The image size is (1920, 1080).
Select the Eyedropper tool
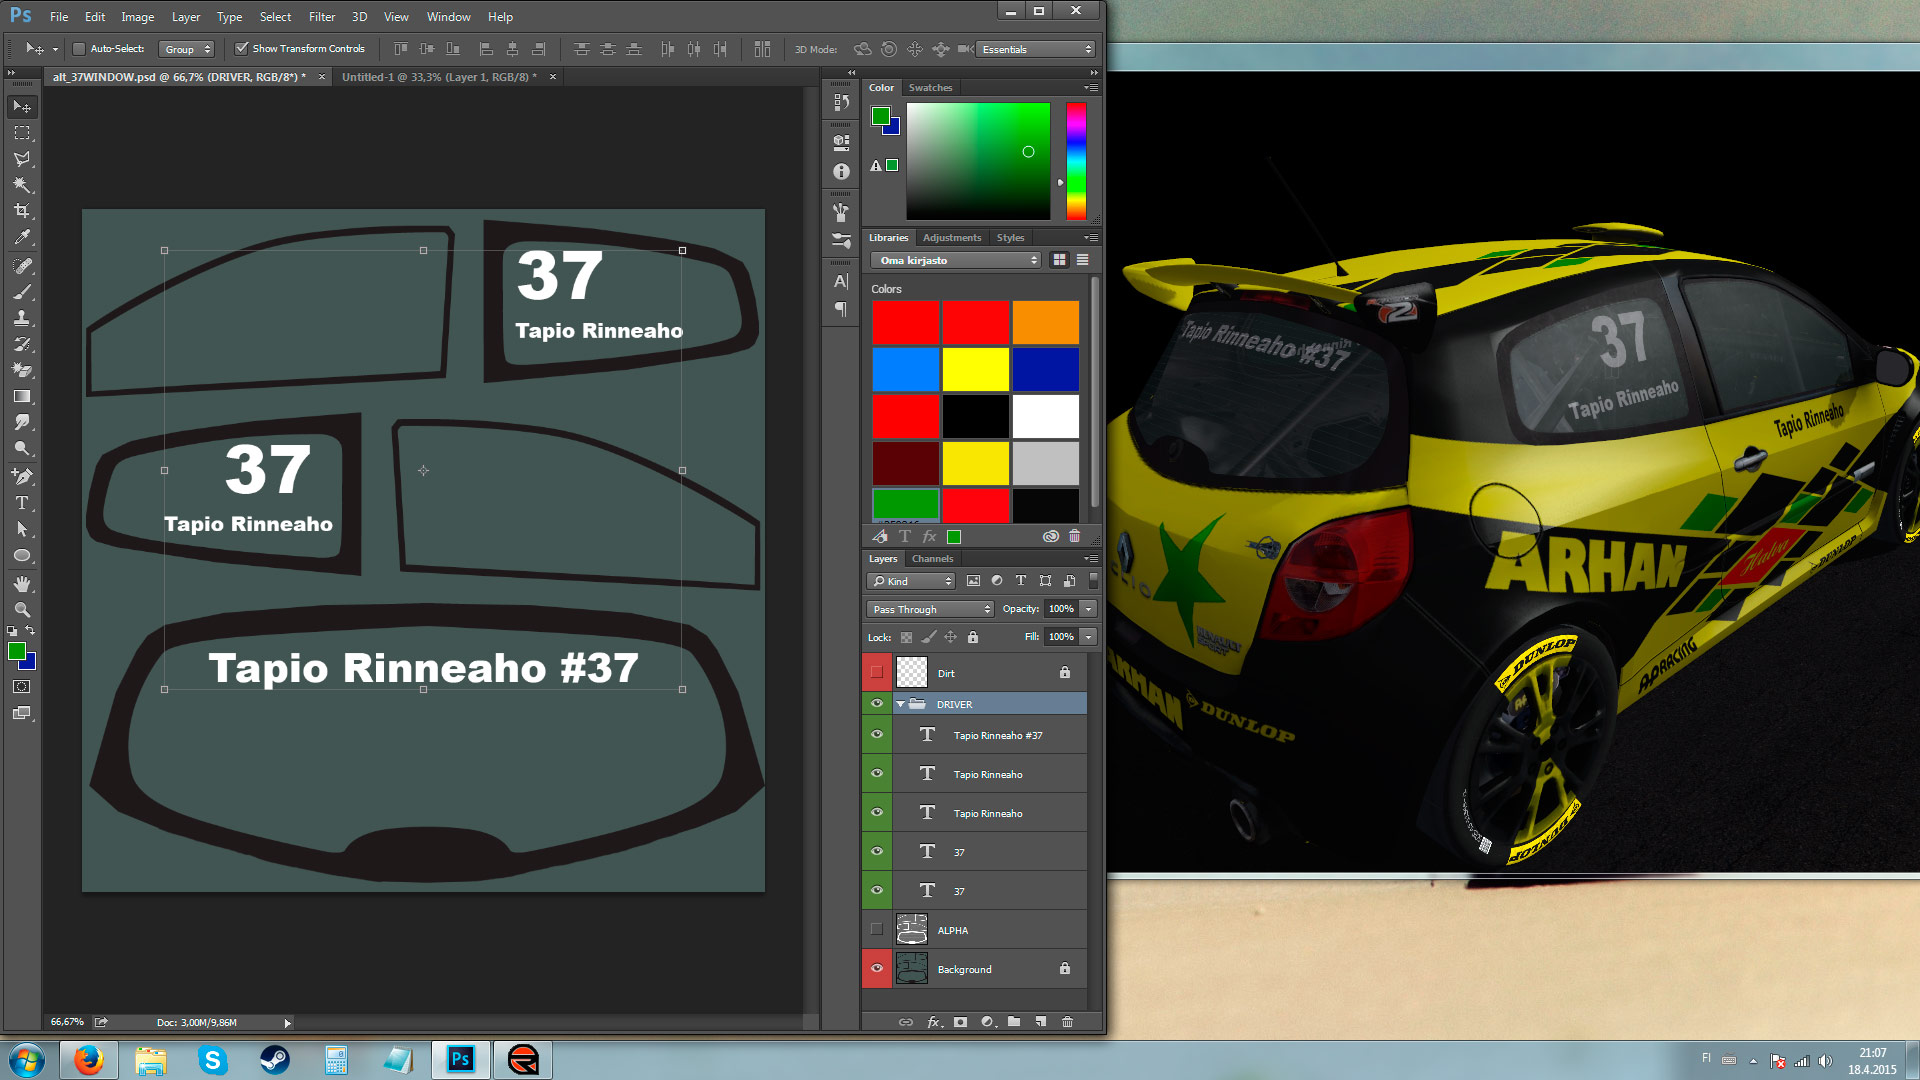tap(22, 237)
